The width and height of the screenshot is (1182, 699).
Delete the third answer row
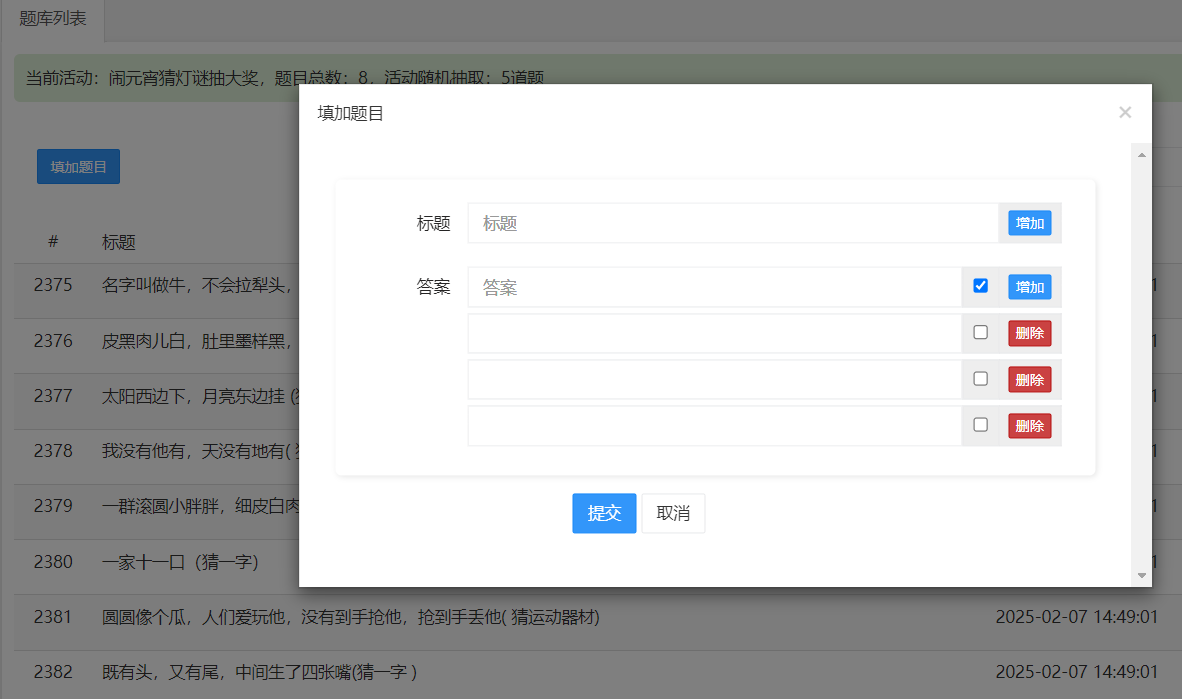[x=1030, y=380]
